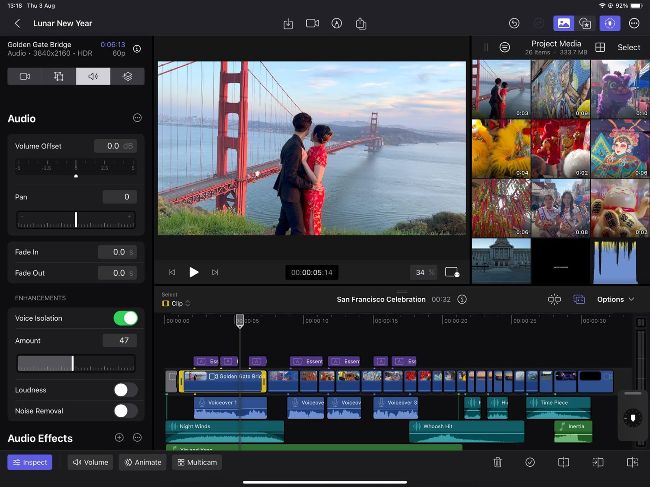Open the viewer display options icon
Screen dimensions: 650x487
pos(452,272)
